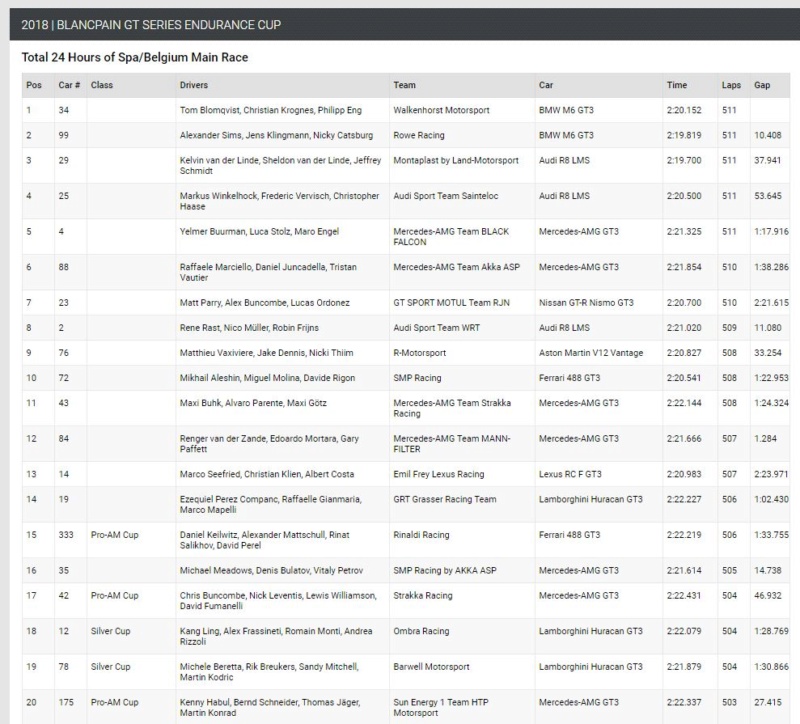Screen dimensions: 800x724
Task: Click the 37.941 gap value
Action: [767, 160]
